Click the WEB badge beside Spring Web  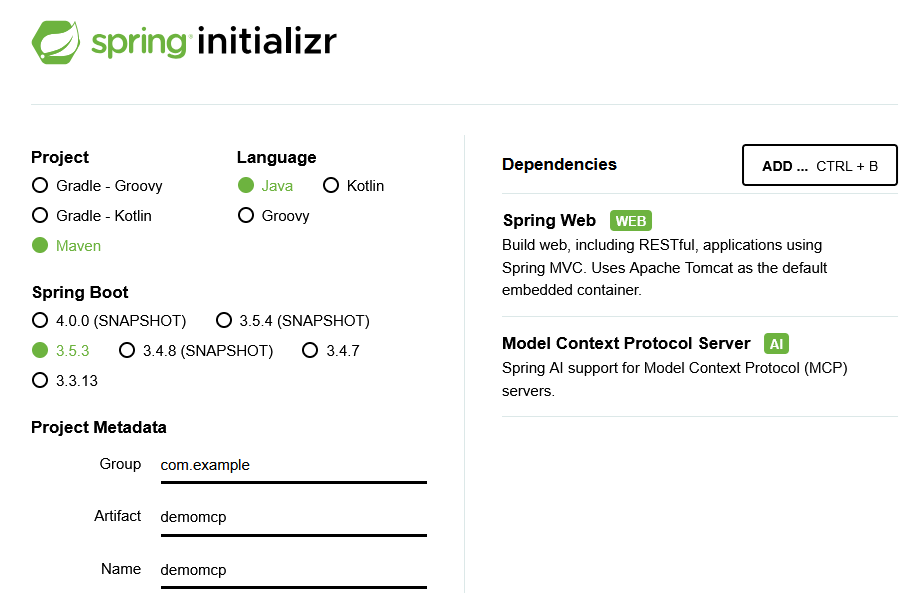(631, 221)
